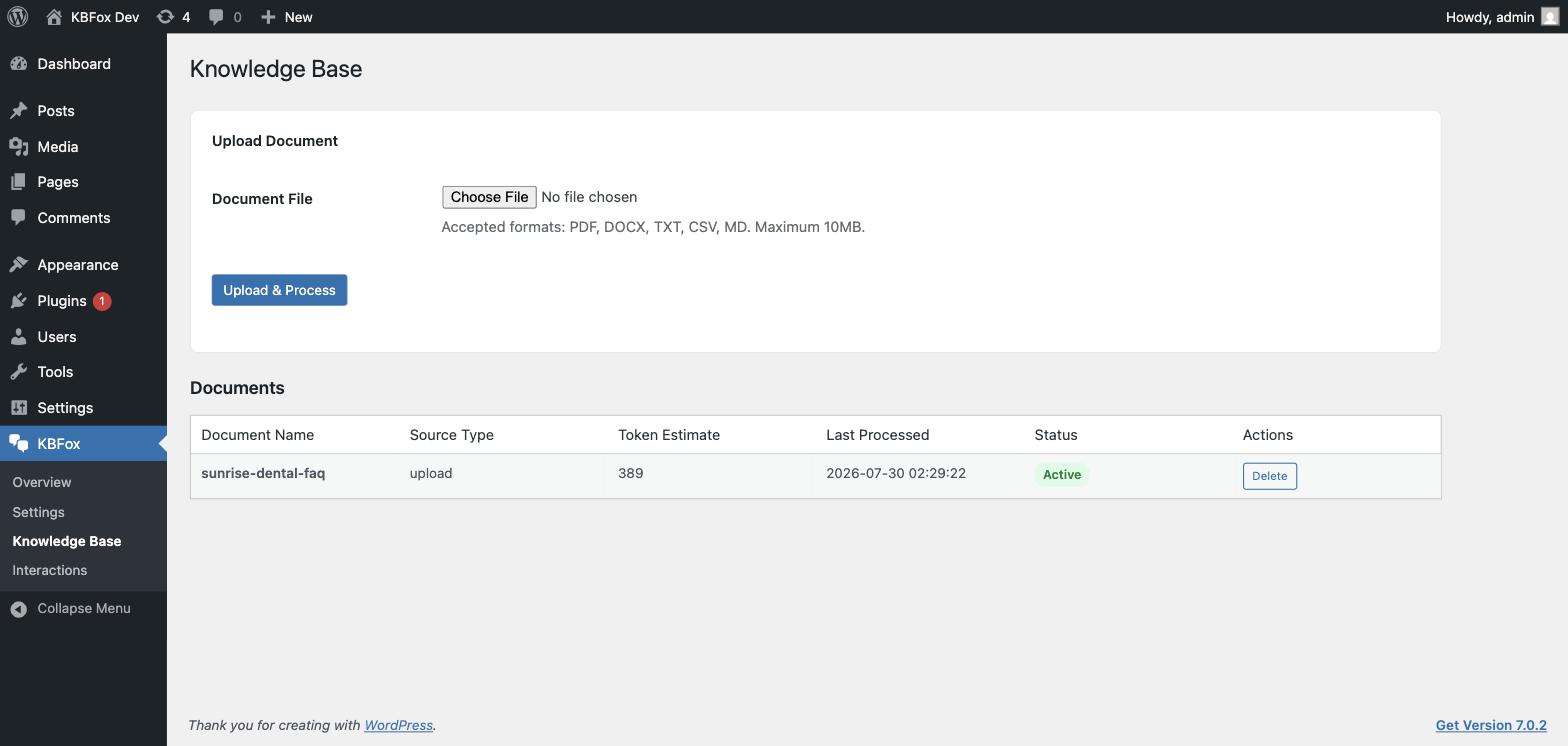
Task: Click the Dashboard gauge icon
Action: click(19, 64)
